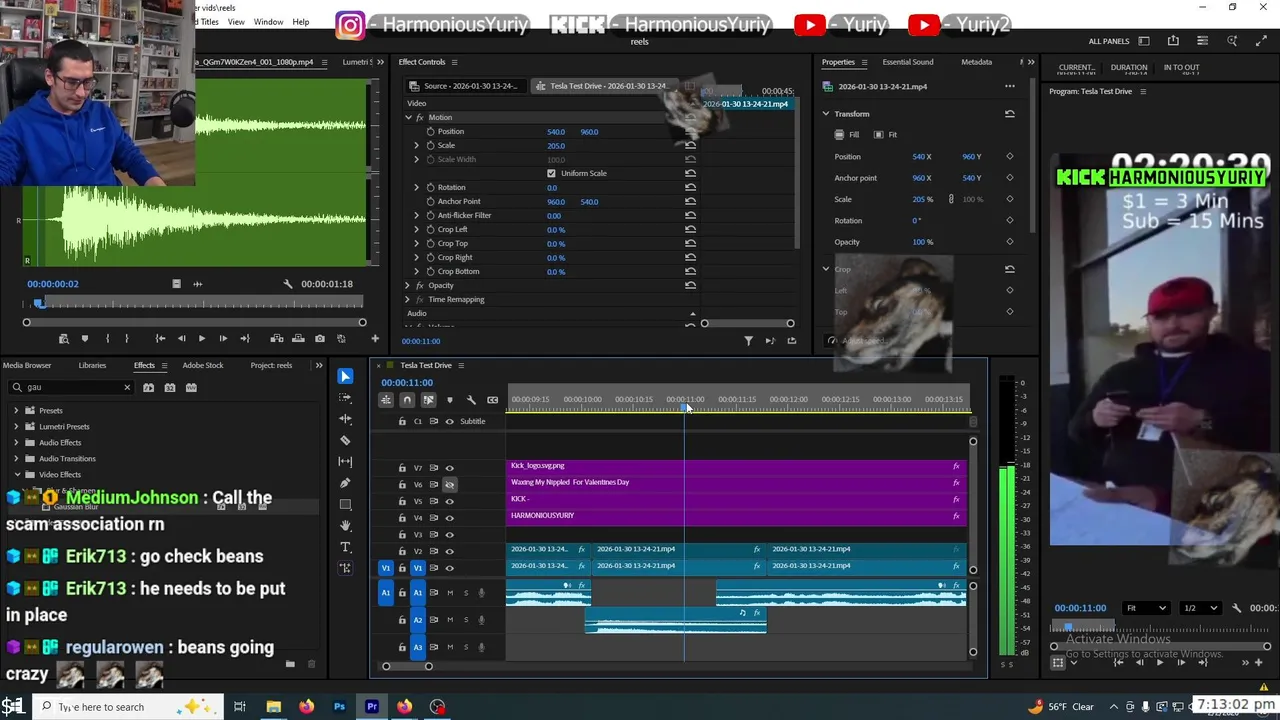The height and width of the screenshot is (720, 1280).
Task: Expand the Opacity effect
Action: point(408,286)
